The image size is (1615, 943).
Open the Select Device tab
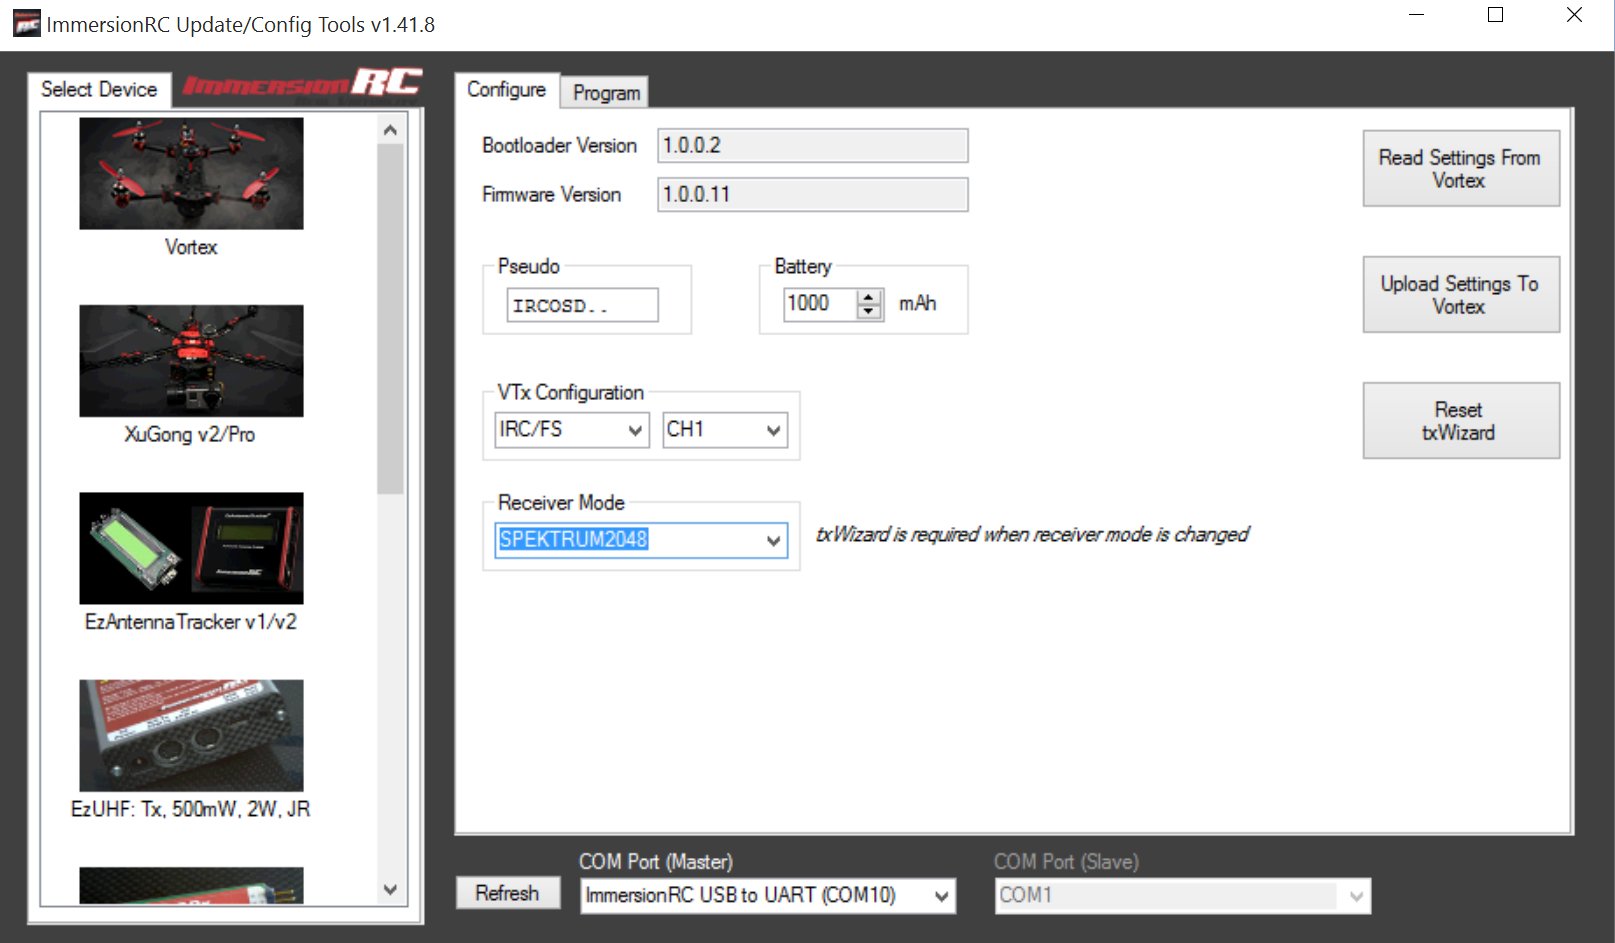click(99, 89)
